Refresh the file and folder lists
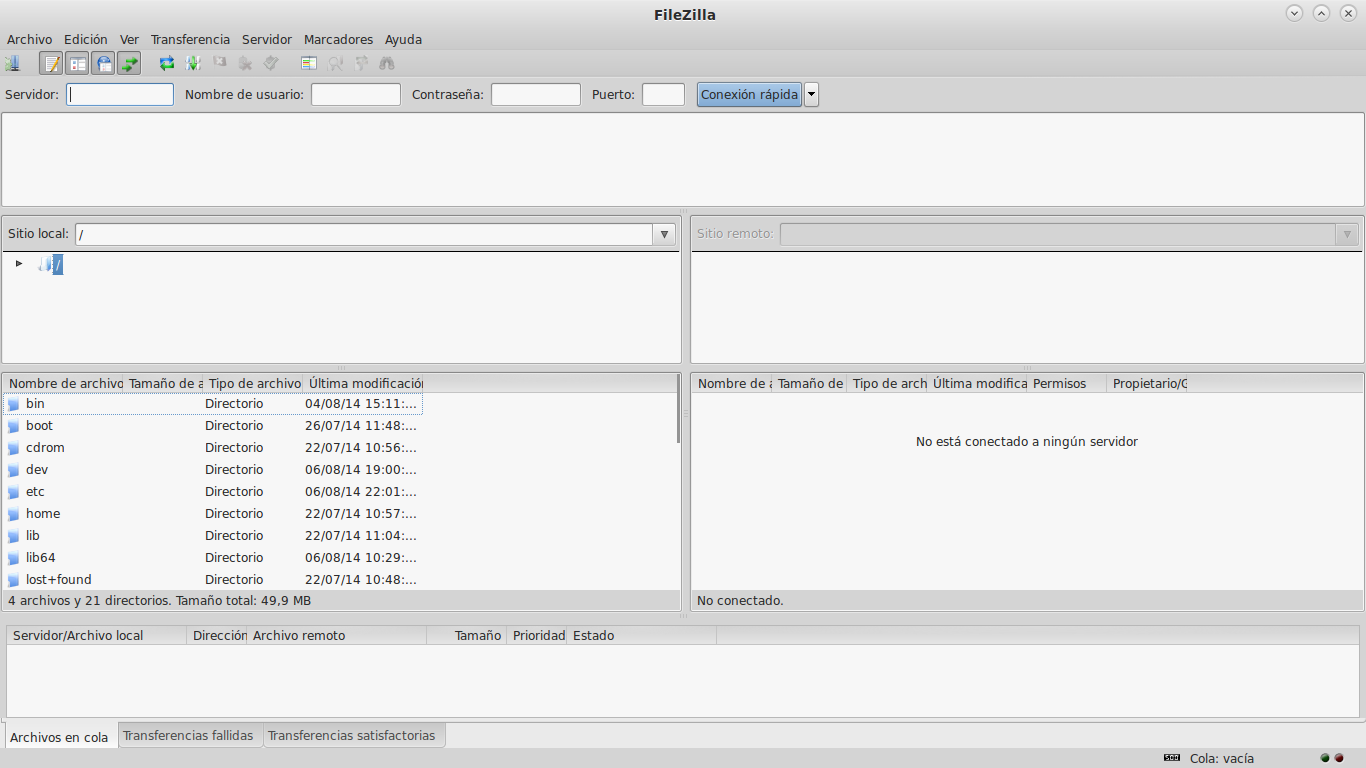Viewport: 1366px width, 768px height. [x=167, y=64]
